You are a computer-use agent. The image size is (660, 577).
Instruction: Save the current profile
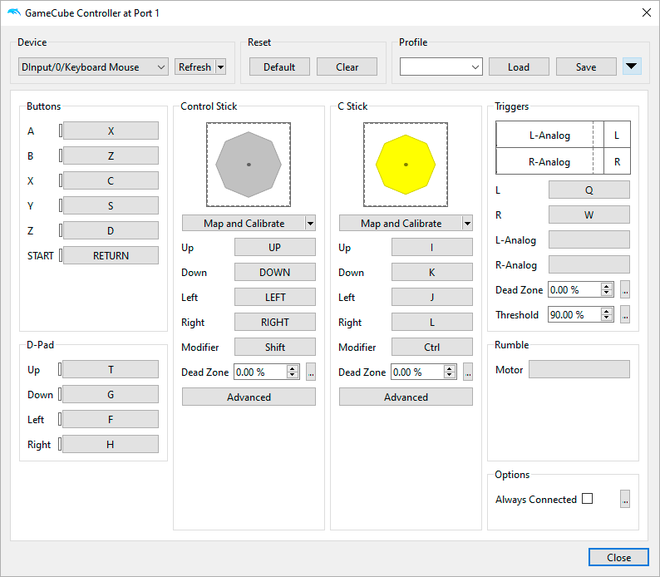586,67
